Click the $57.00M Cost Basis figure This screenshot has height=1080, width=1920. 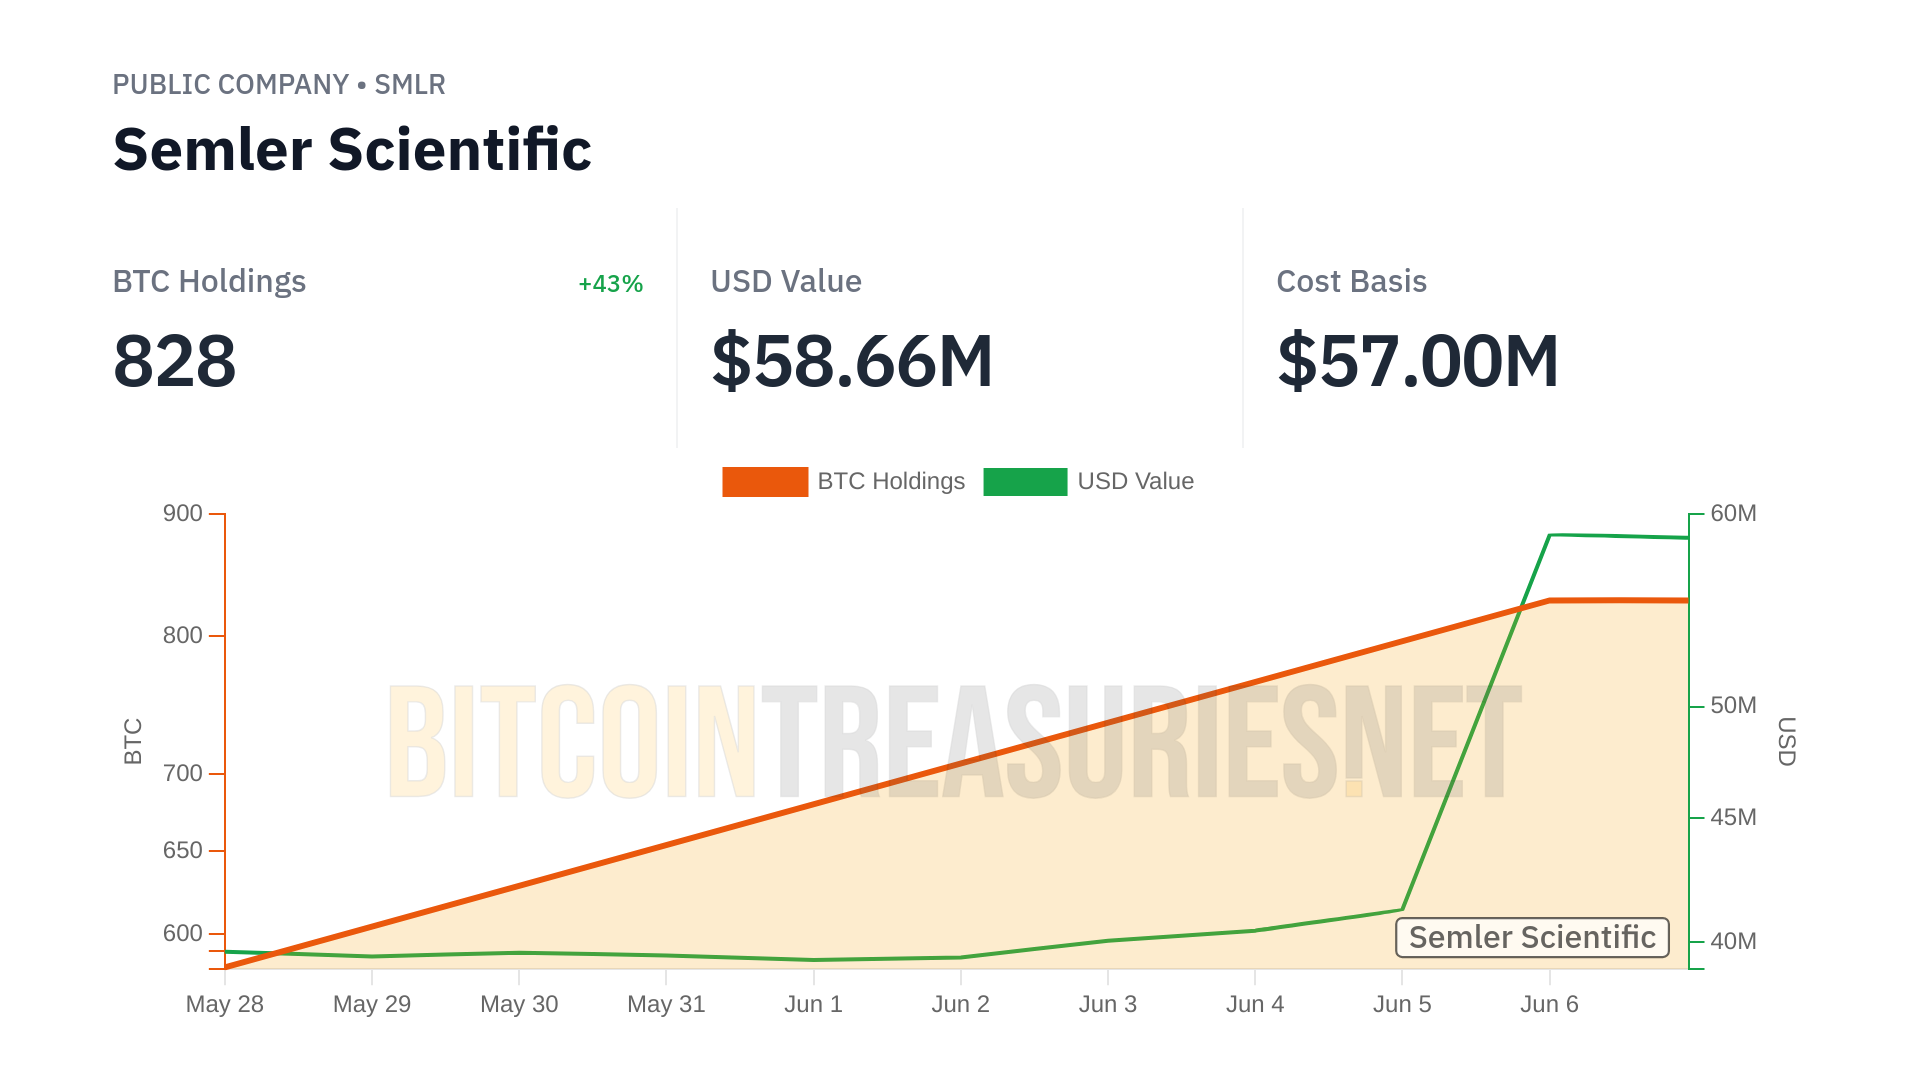(1418, 361)
